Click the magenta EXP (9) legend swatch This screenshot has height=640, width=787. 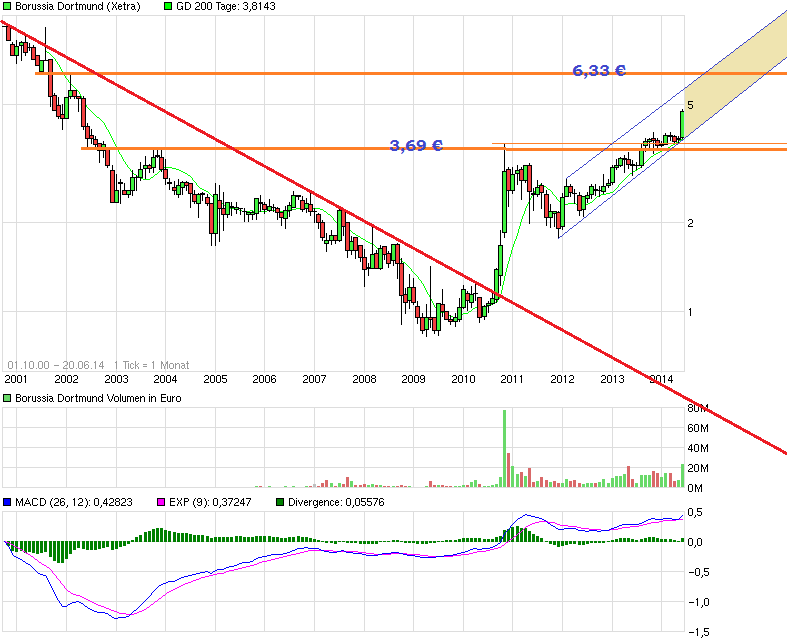[x=161, y=502]
